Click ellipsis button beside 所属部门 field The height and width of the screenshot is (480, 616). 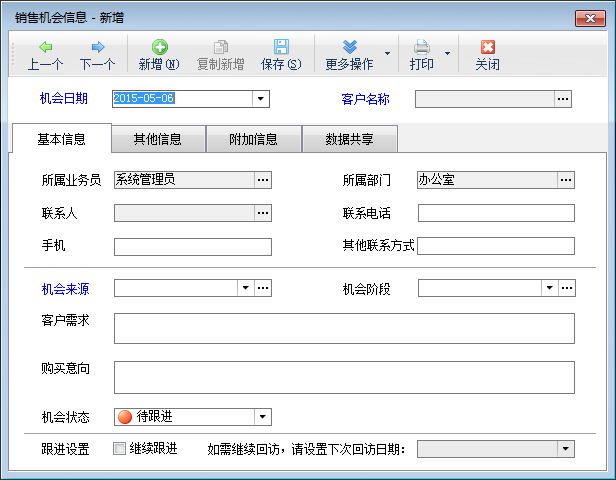click(566, 180)
